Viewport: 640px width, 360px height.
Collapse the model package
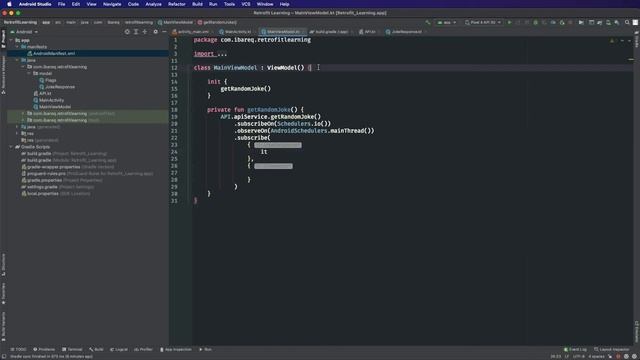click(29, 73)
